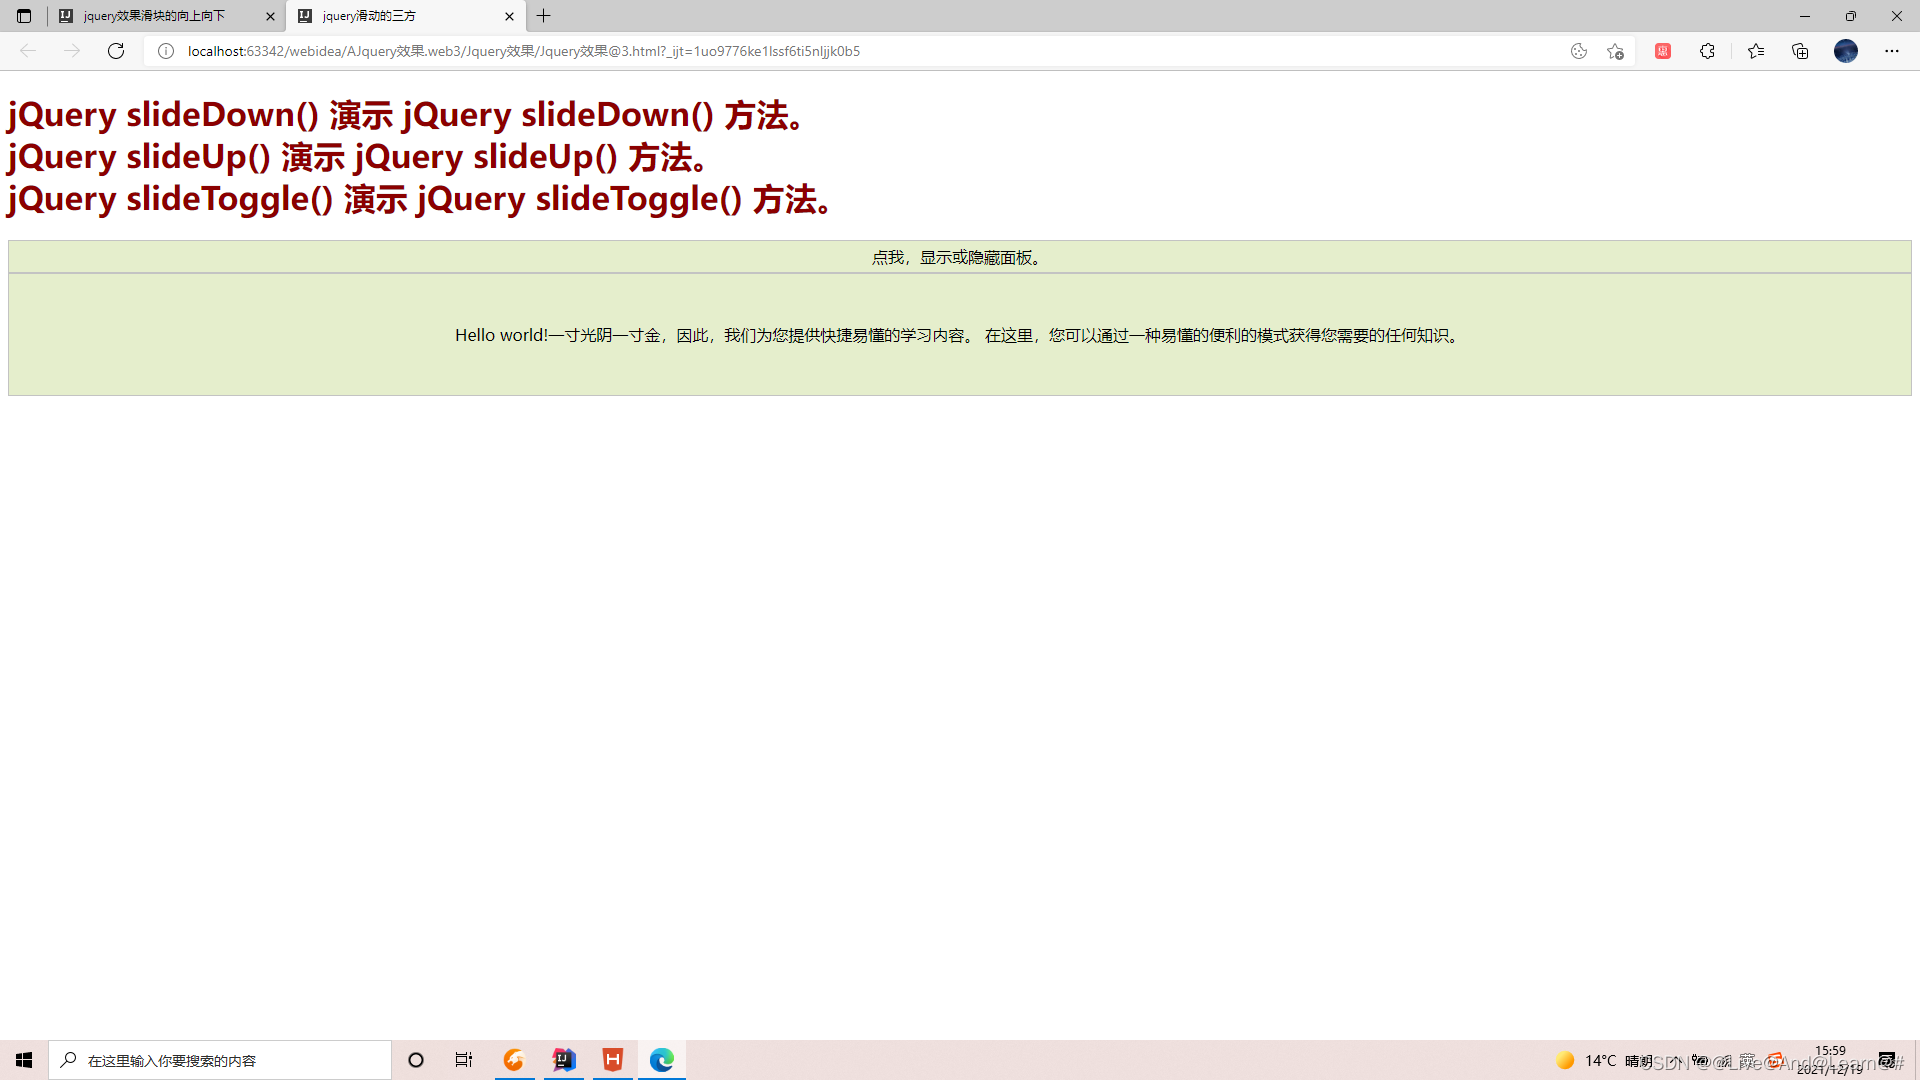Screen dimensions: 1920x1080
Task: Open the Favorites list icon
Action: coord(1756,51)
